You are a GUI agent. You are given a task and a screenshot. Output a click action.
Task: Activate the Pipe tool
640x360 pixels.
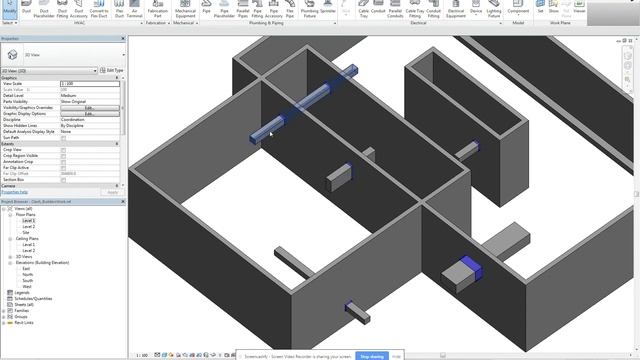(x=207, y=8)
